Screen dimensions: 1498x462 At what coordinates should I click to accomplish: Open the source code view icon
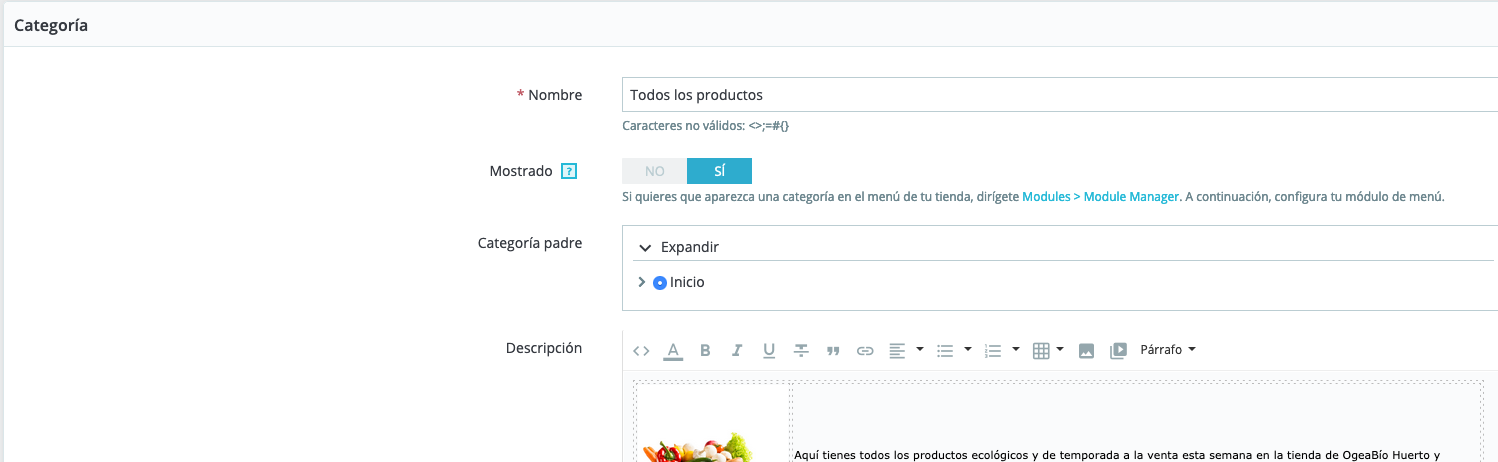[641, 351]
